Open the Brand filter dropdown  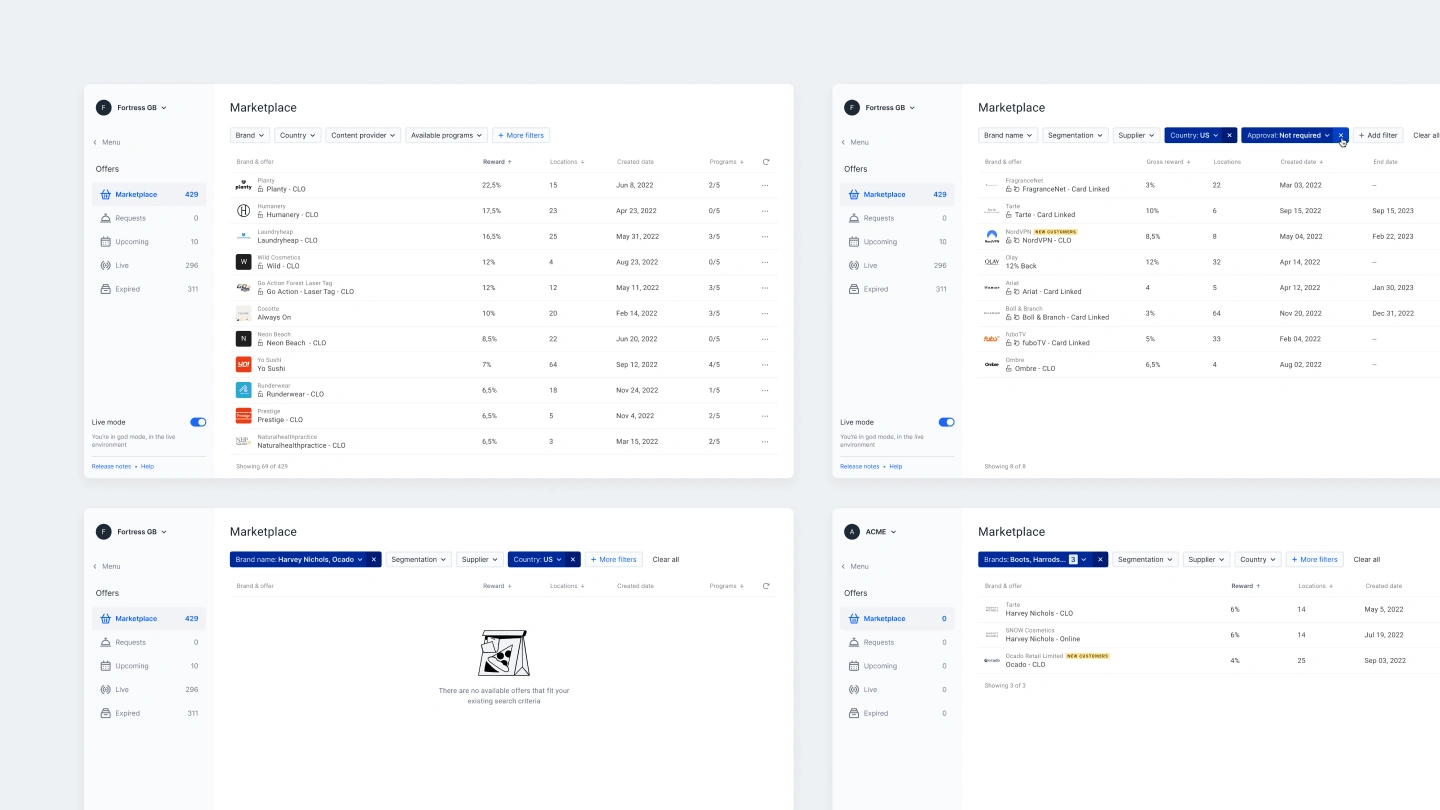point(250,135)
